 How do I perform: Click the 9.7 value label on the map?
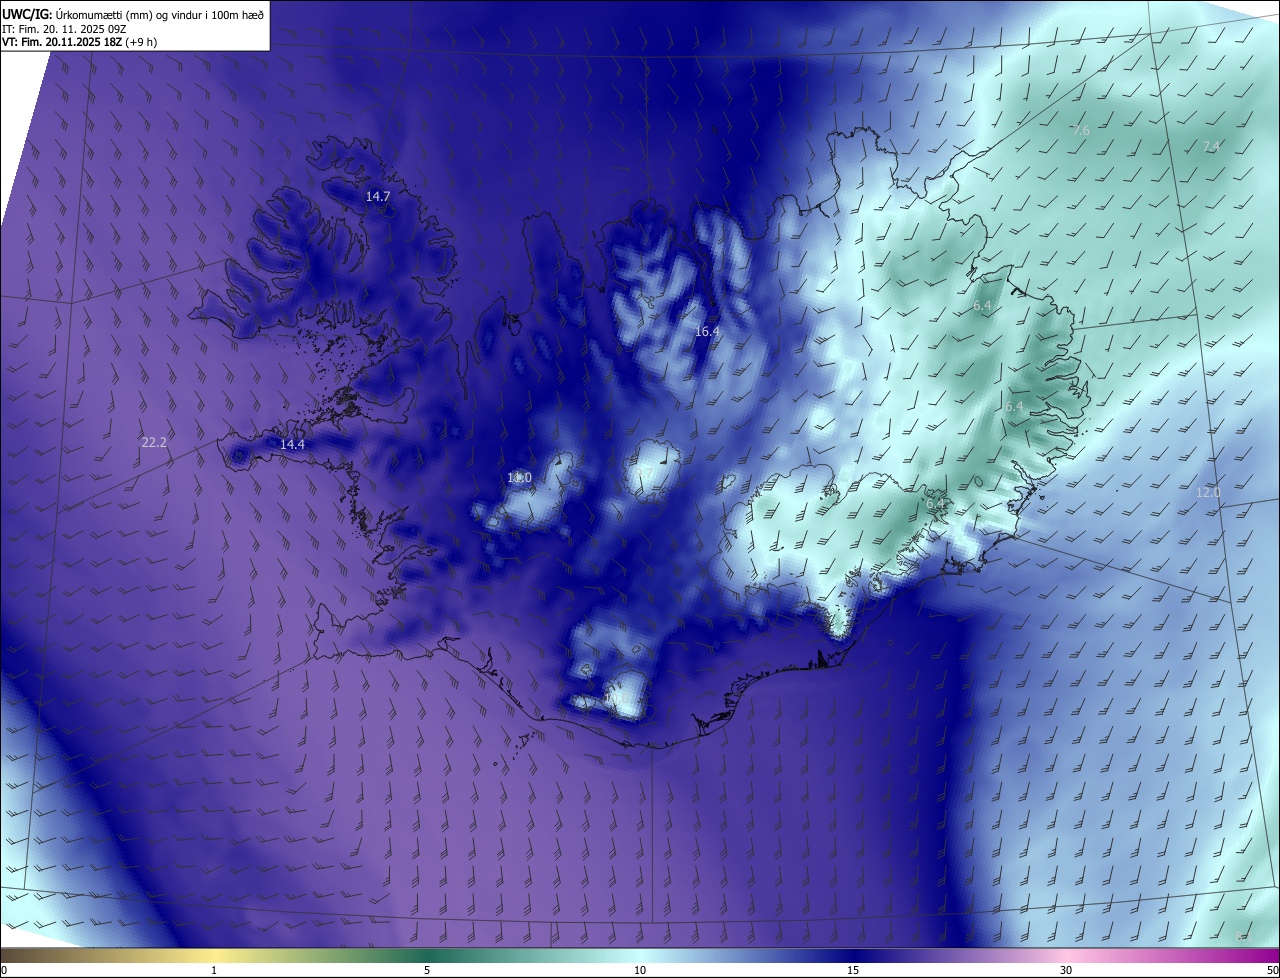pos(645,474)
